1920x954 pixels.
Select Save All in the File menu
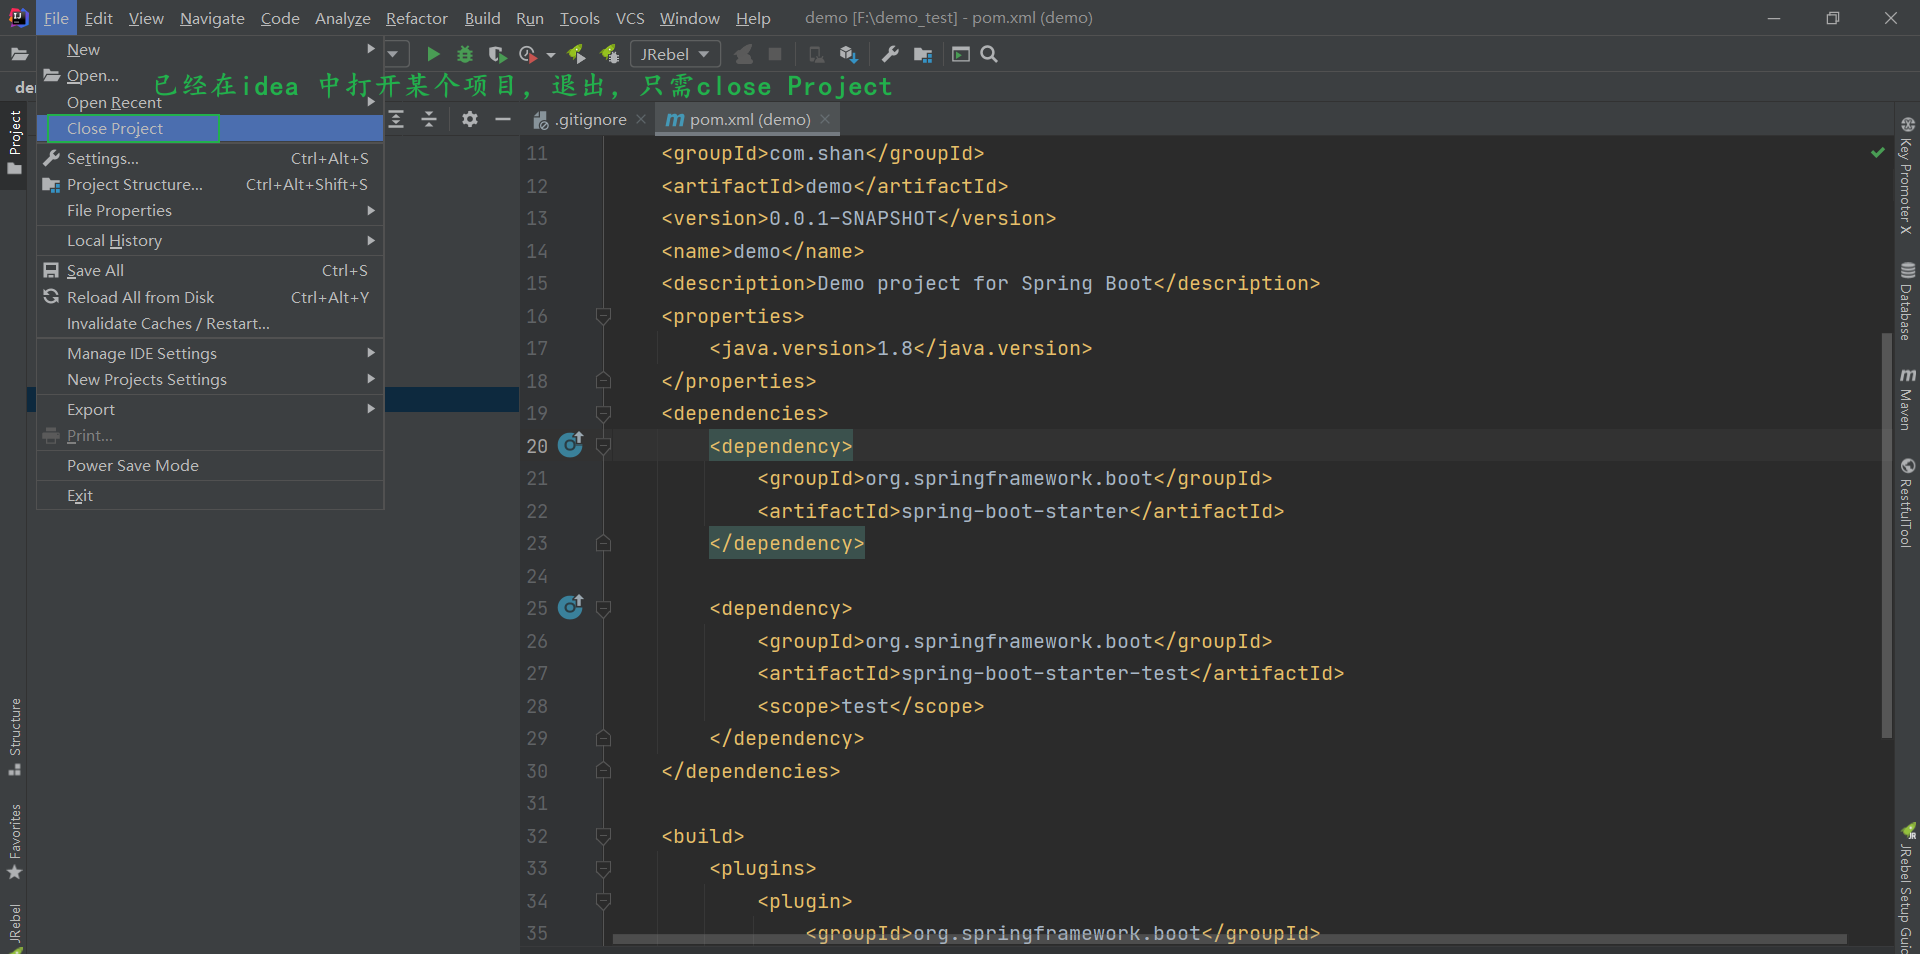point(210,270)
